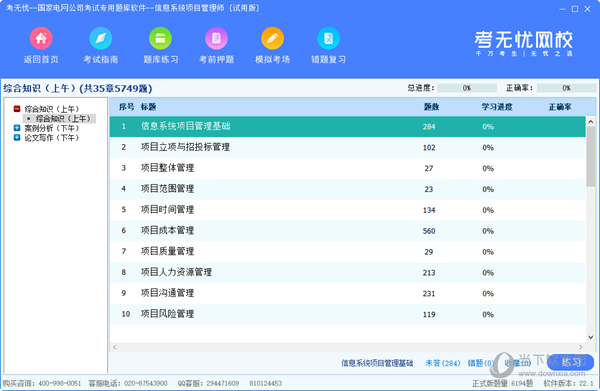The image size is (600, 391).
Task: Click the 学习进度 column header
Action: click(497, 107)
